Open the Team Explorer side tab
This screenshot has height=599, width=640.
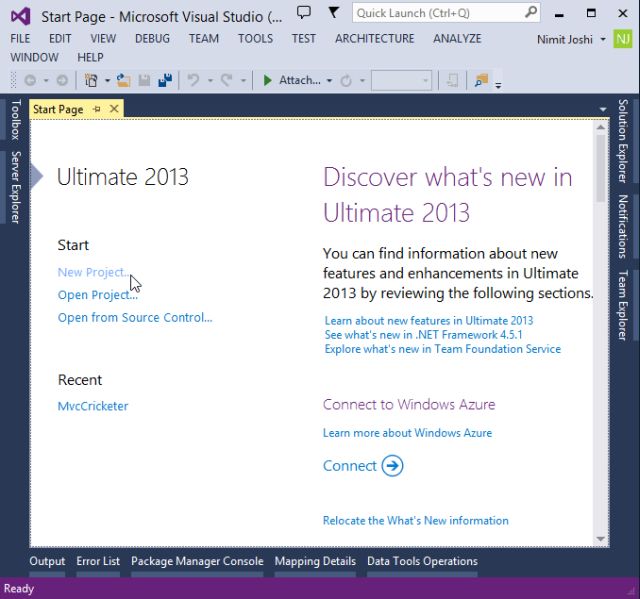[x=622, y=305]
